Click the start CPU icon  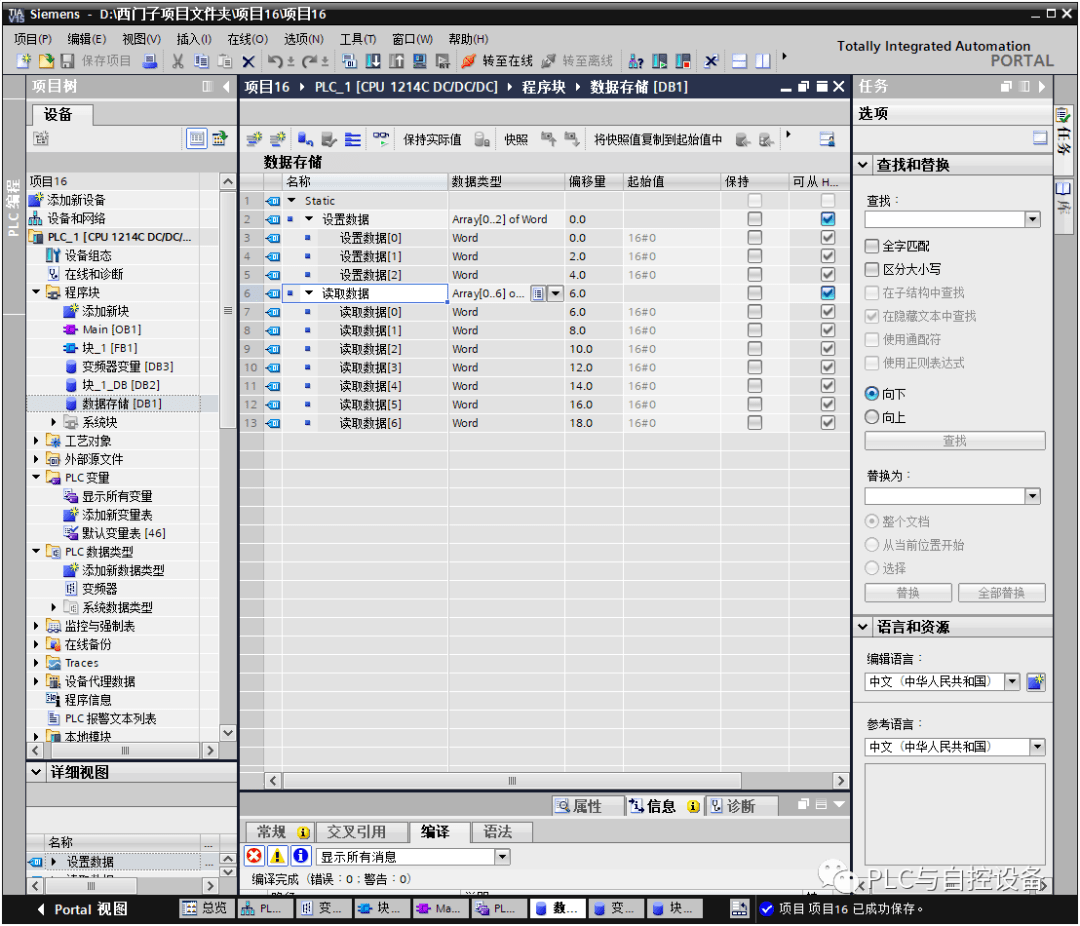(659, 61)
